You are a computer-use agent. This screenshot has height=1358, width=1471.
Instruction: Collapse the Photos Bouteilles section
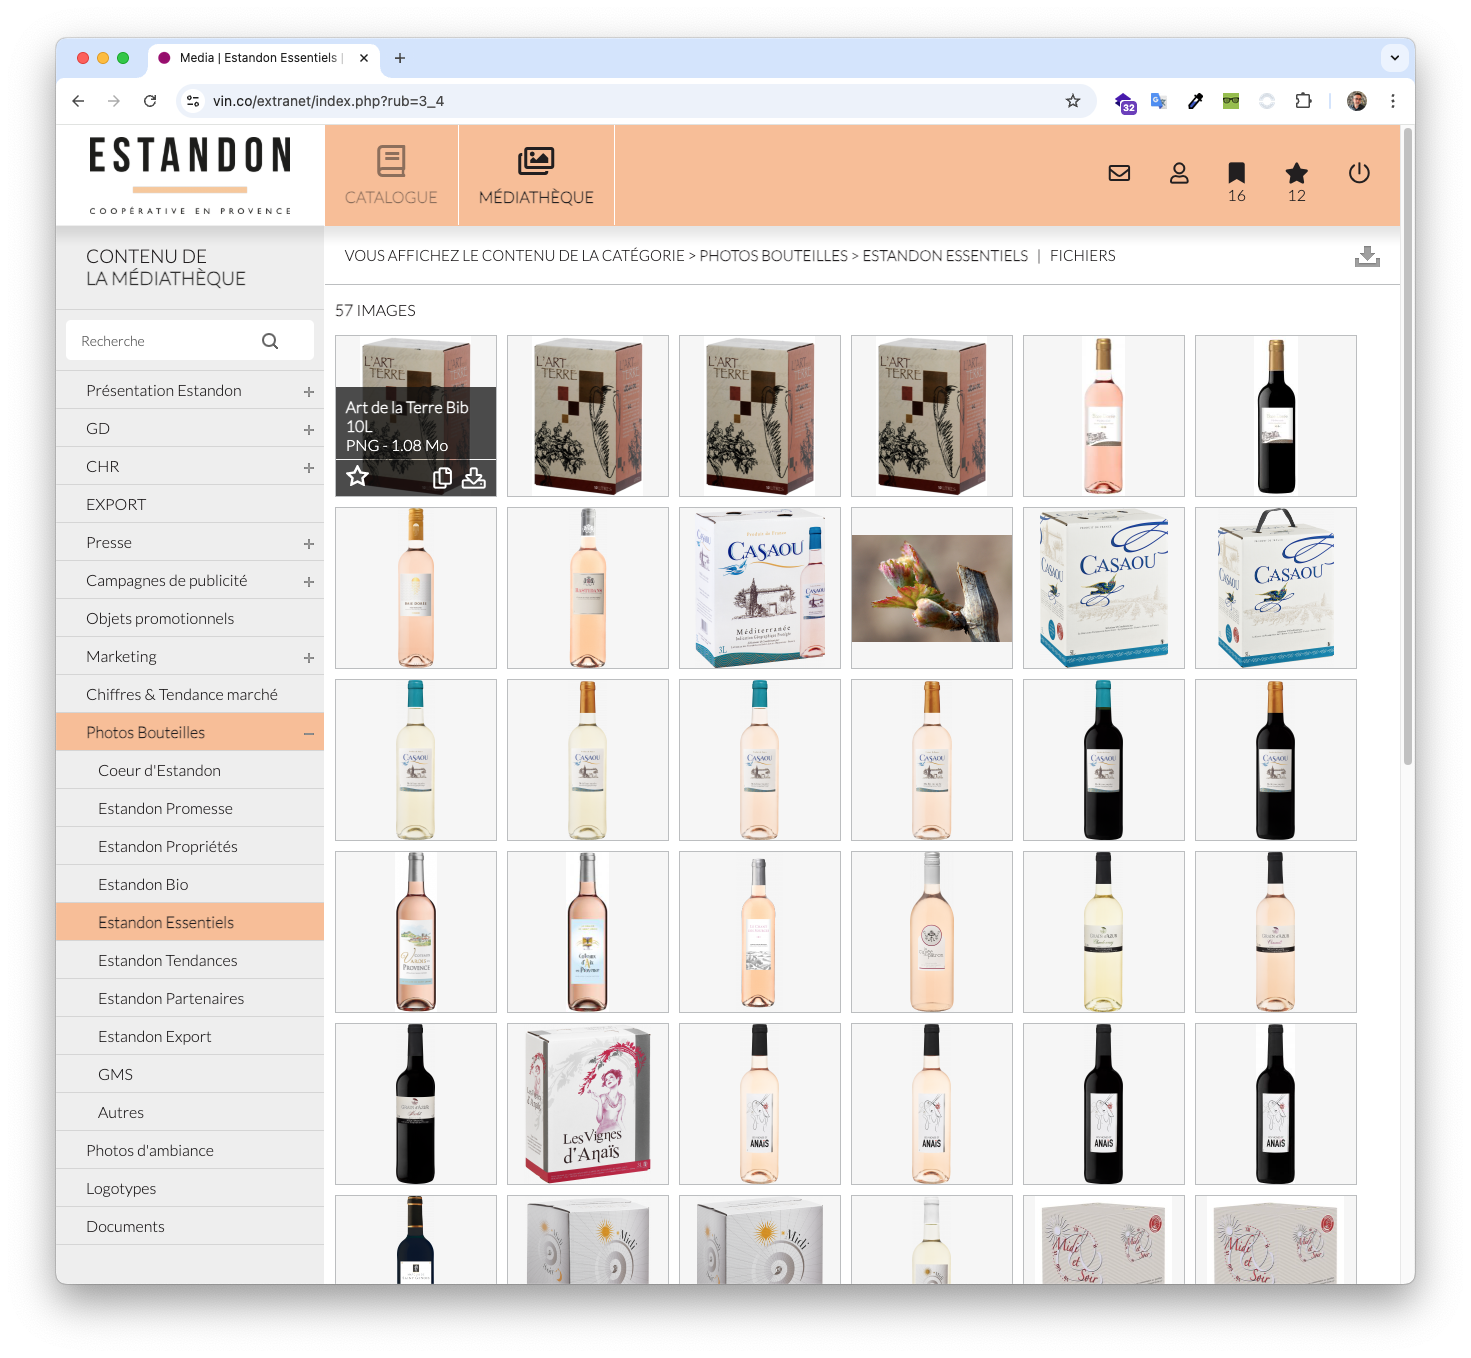pos(309,734)
